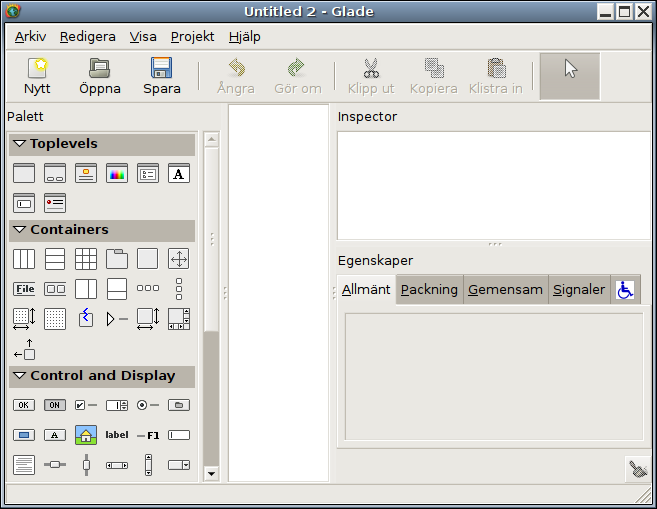Click the Öppna toolbar button
Screen dimensions: 657x509
point(100,76)
